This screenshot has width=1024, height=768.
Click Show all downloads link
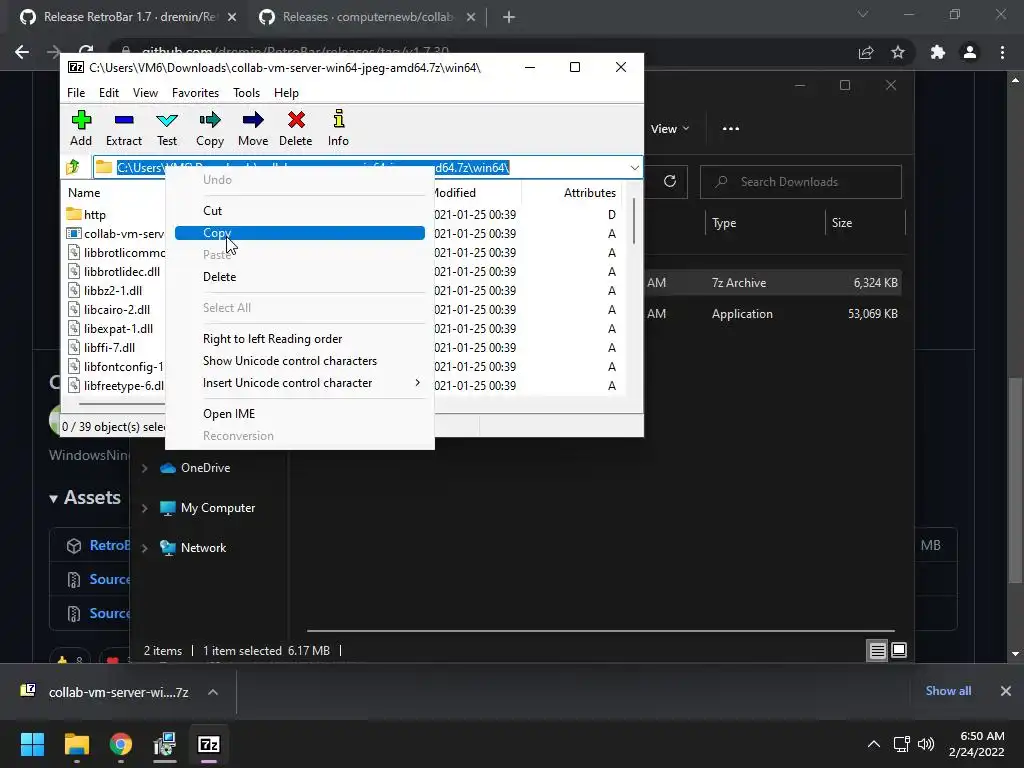[x=948, y=691]
